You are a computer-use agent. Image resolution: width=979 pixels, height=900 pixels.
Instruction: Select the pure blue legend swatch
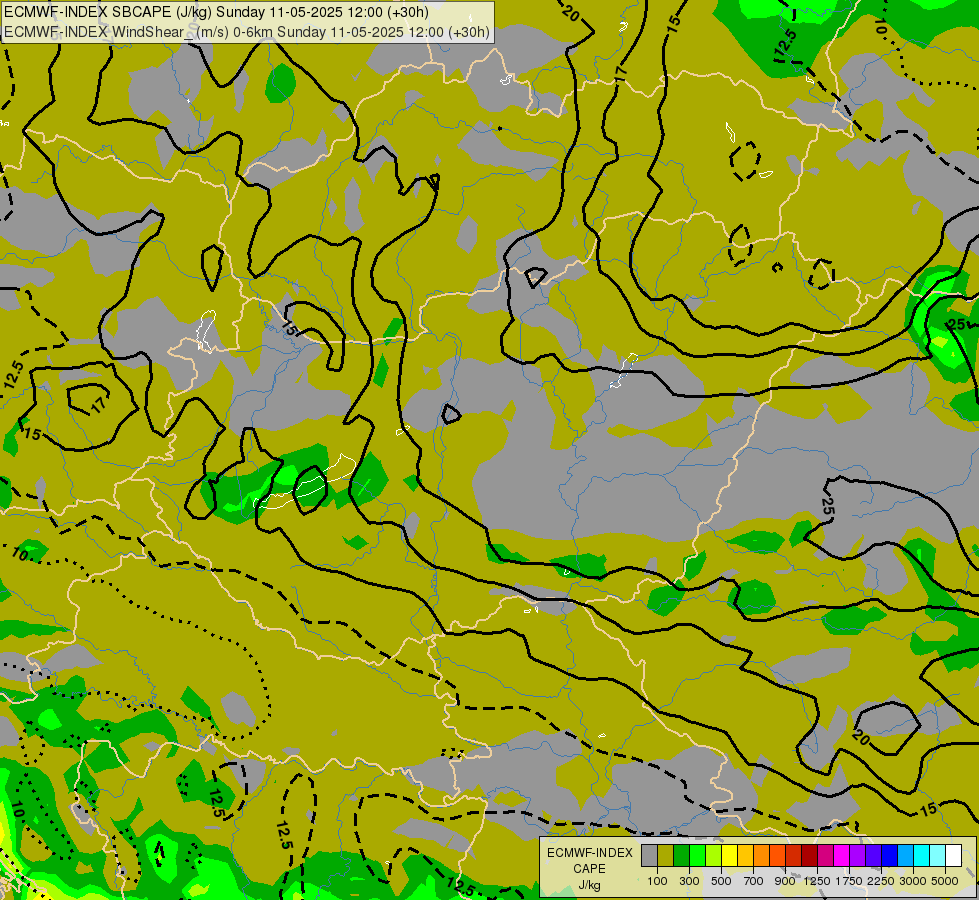click(890, 855)
